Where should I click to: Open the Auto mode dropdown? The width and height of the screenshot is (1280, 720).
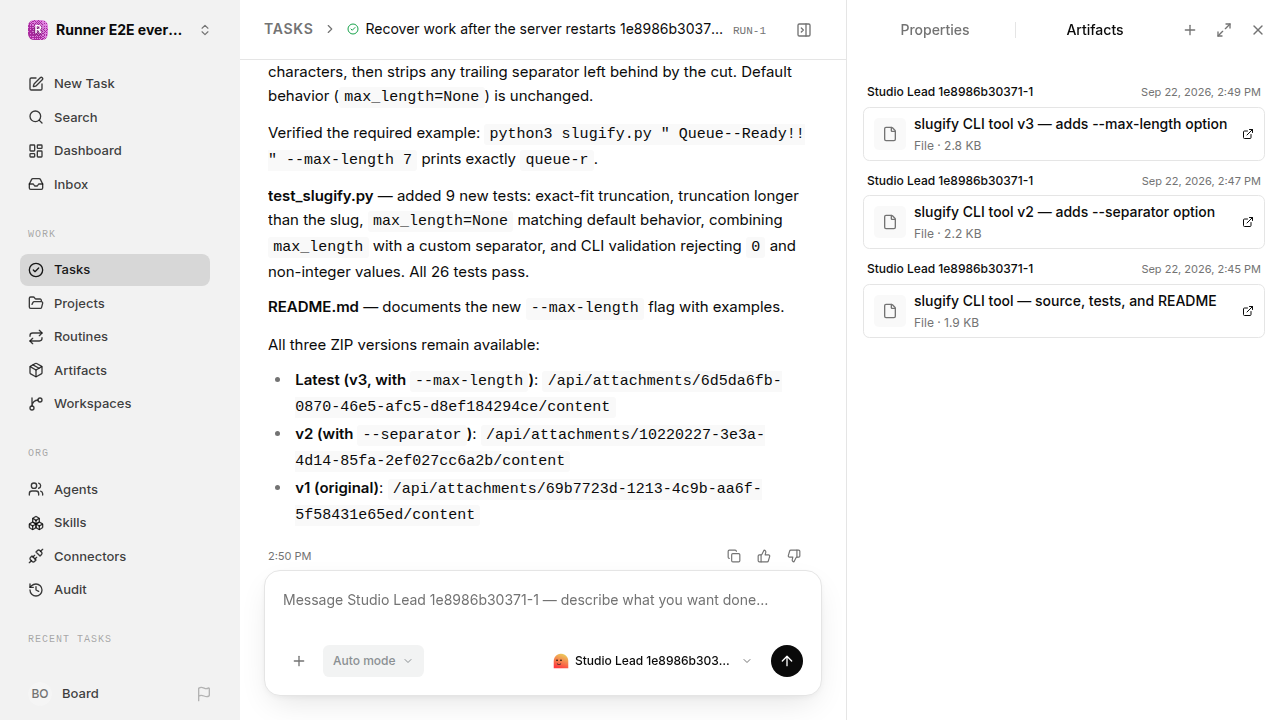373,661
